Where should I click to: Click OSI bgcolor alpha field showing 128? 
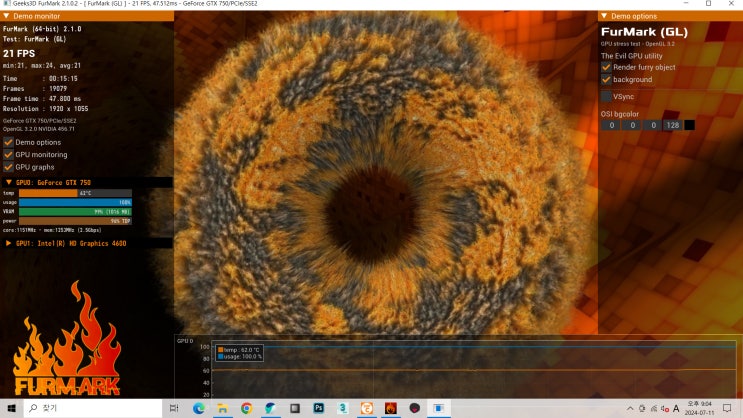point(673,125)
